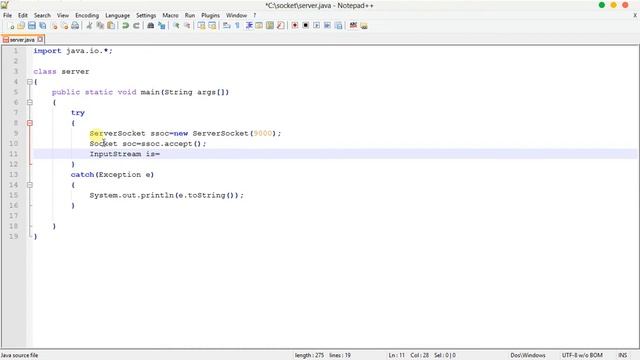The width and height of the screenshot is (640, 360).
Task: Open the Encoding menu
Action: point(87,16)
